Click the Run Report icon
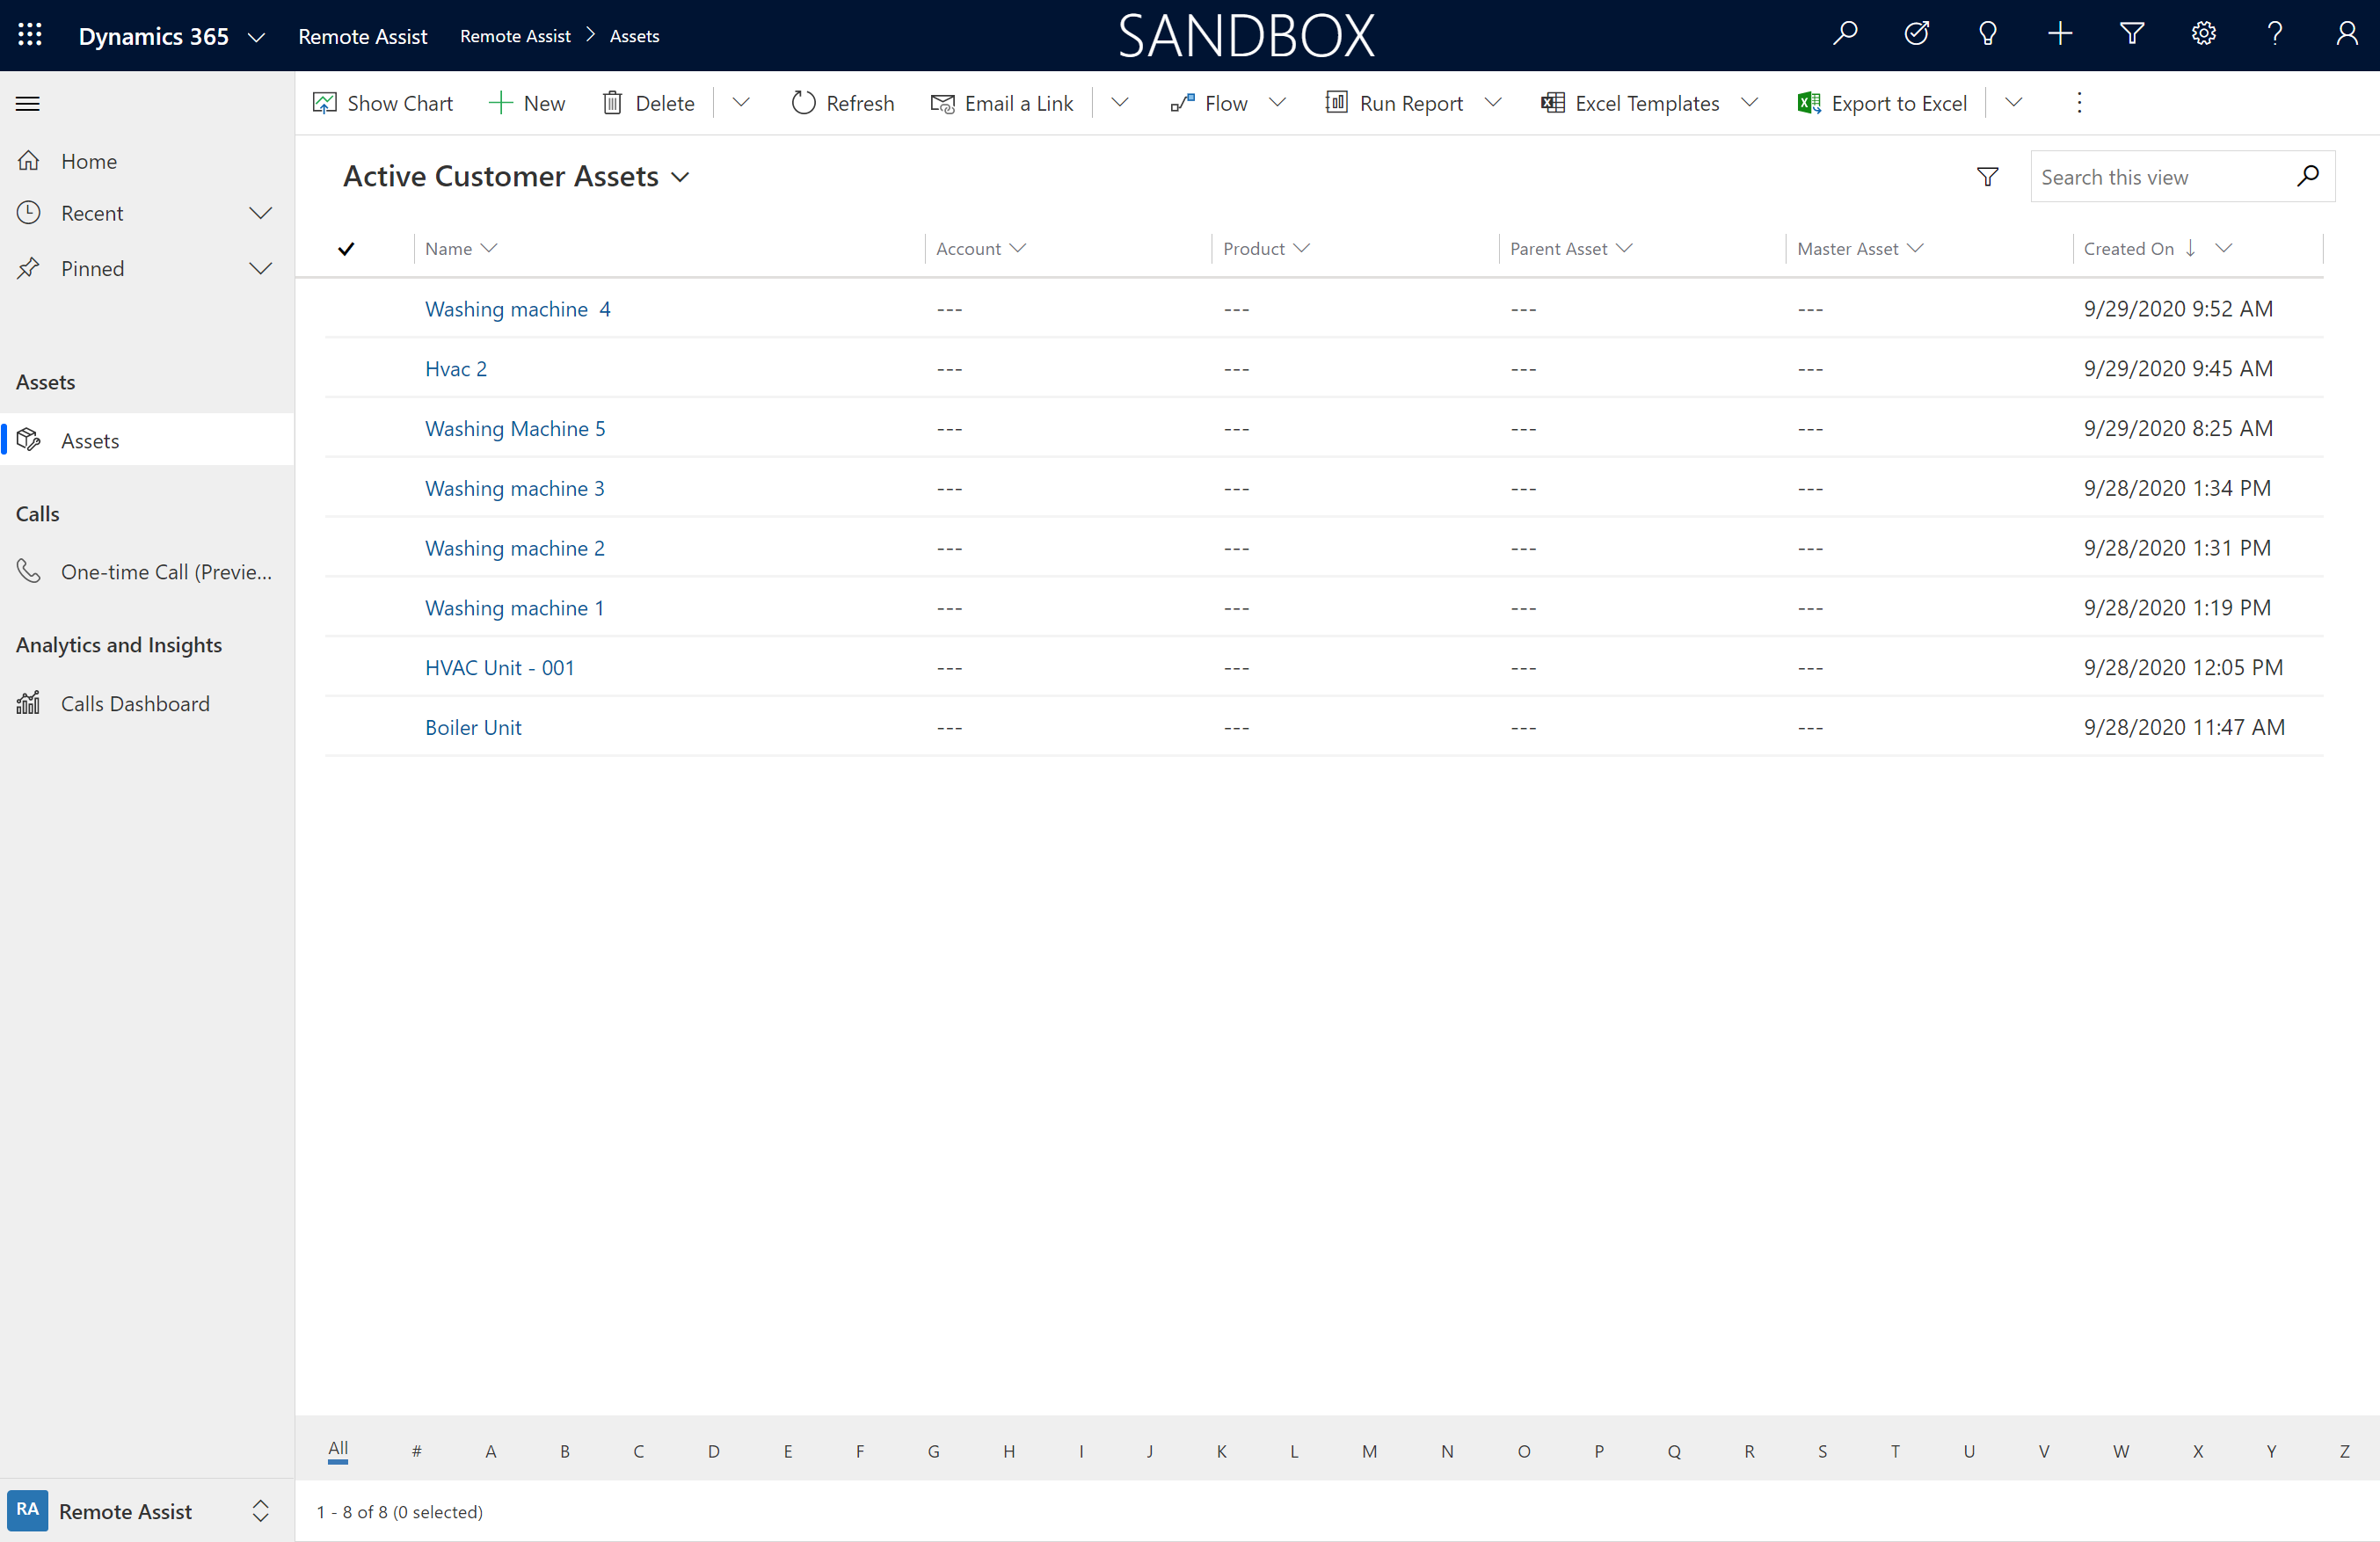This screenshot has height=1542, width=2380. 1336,102
